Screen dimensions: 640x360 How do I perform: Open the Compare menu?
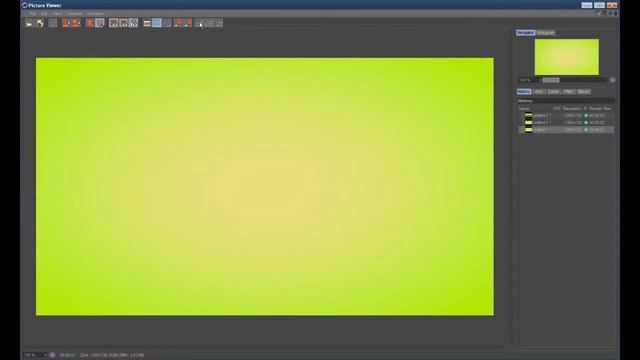[x=74, y=13]
